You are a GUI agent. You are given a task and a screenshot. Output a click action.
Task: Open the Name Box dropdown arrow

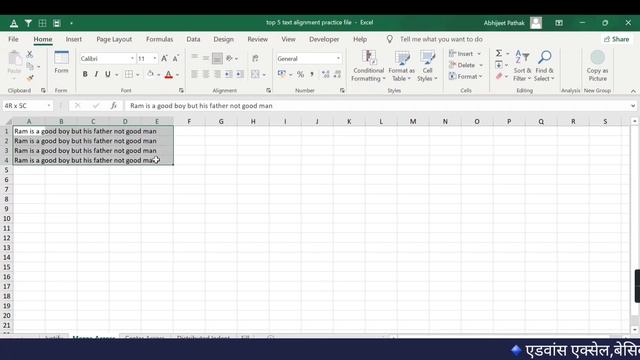(49, 106)
